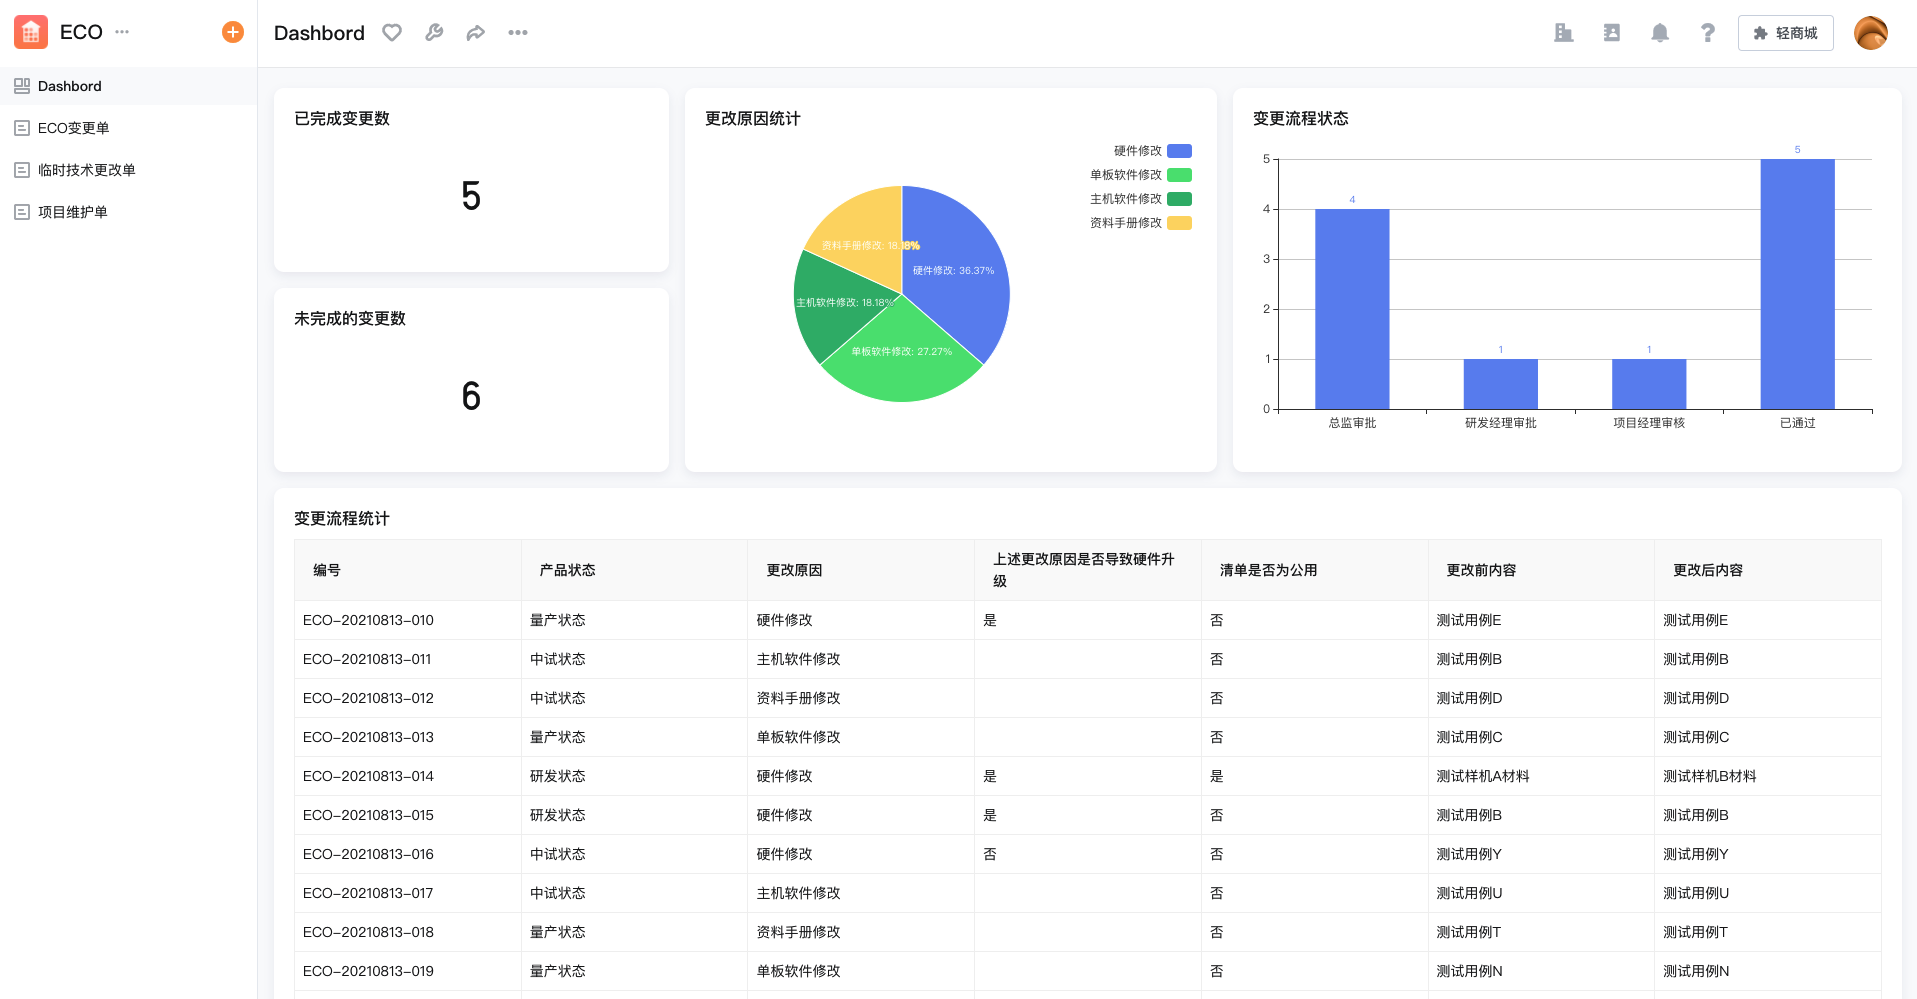Toggle 主机软件修改 legend entry
The height and width of the screenshot is (999, 1917).
click(x=1140, y=199)
